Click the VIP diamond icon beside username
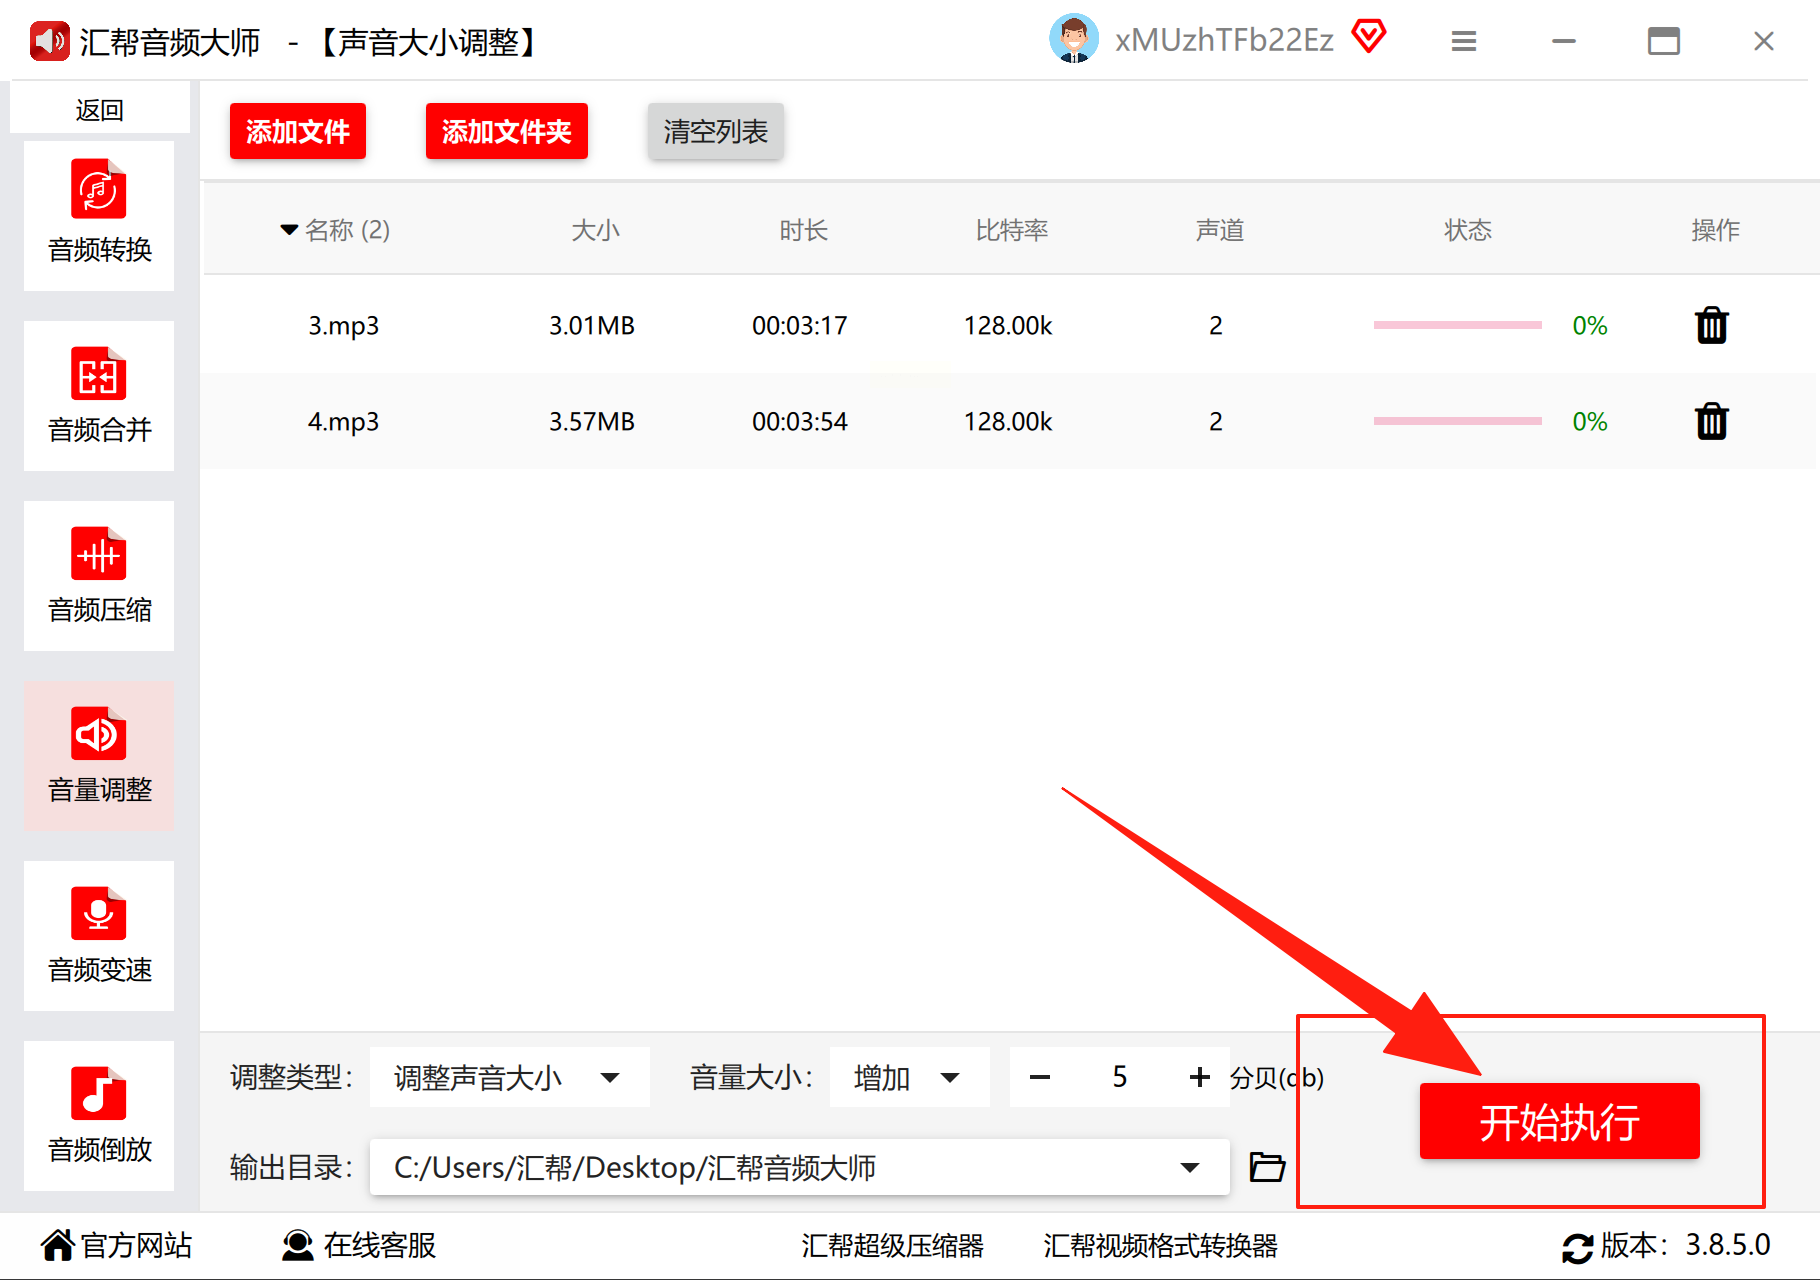 tap(1369, 38)
